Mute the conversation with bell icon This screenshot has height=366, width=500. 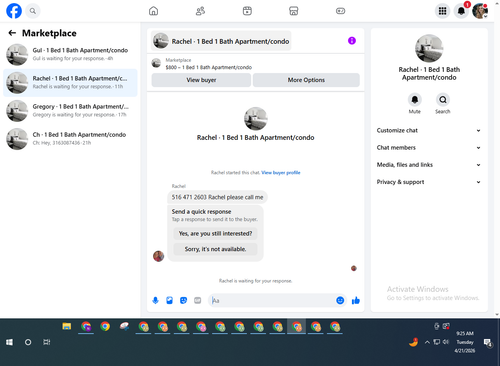415,100
